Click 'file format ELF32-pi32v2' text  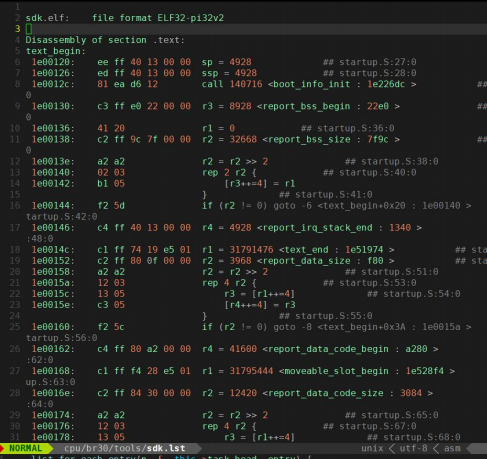(x=158, y=18)
